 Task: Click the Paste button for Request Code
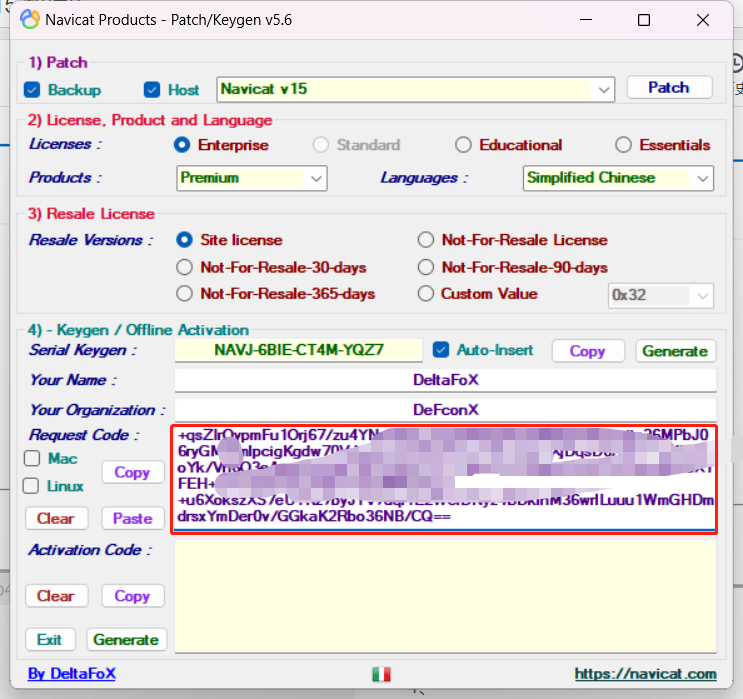point(132,518)
